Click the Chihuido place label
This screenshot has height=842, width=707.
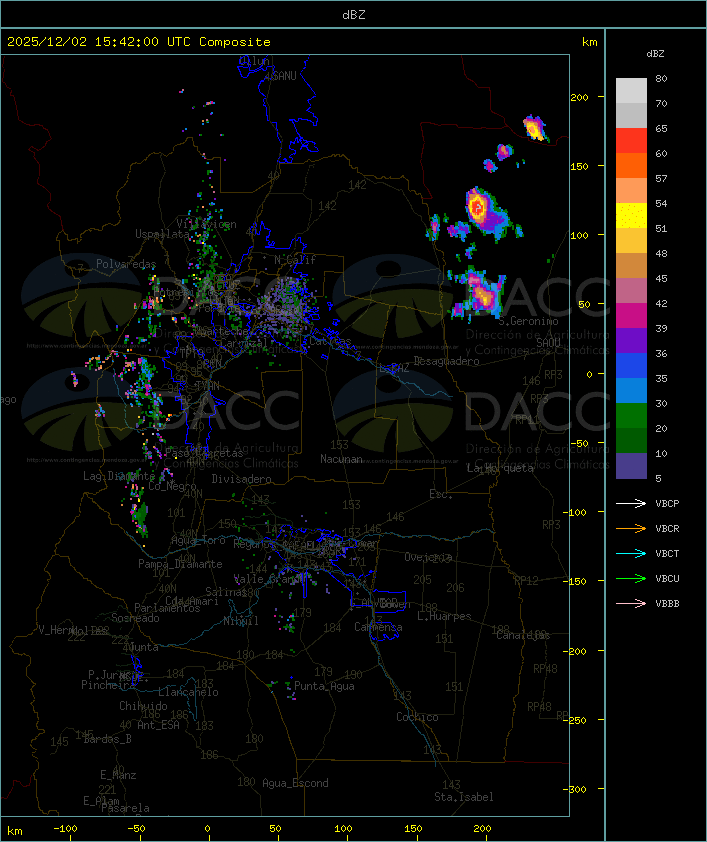tap(143, 706)
